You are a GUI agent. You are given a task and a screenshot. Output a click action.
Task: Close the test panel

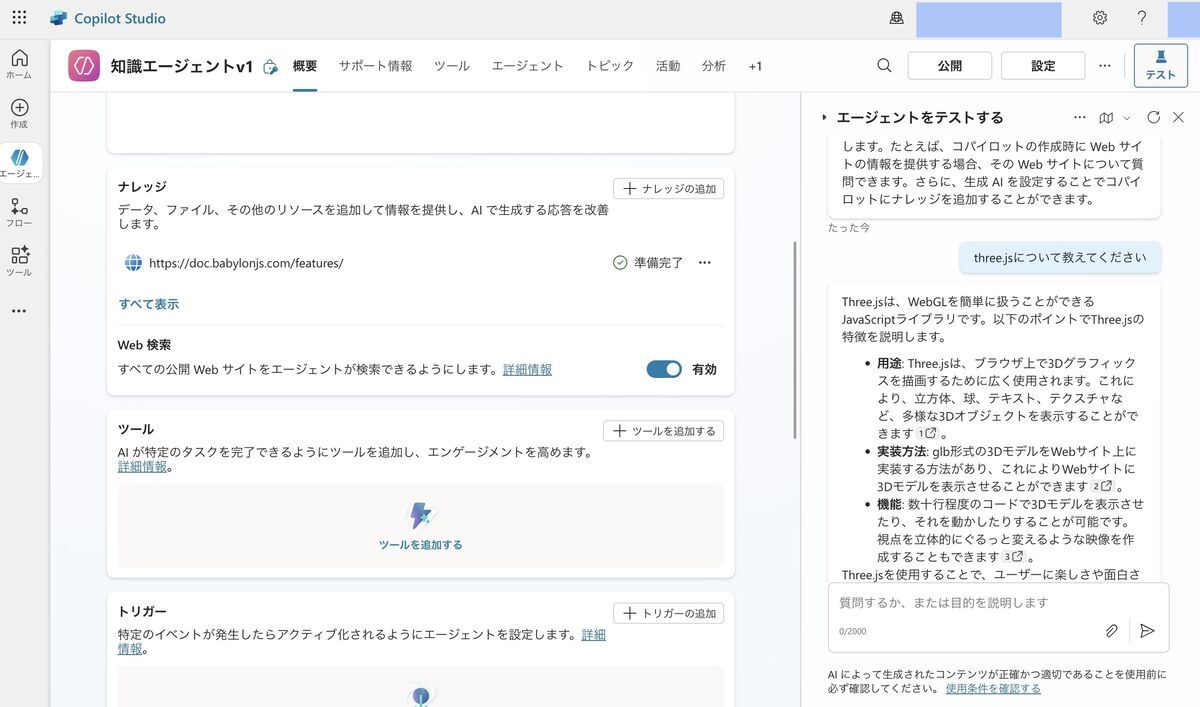click(1178, 117)
